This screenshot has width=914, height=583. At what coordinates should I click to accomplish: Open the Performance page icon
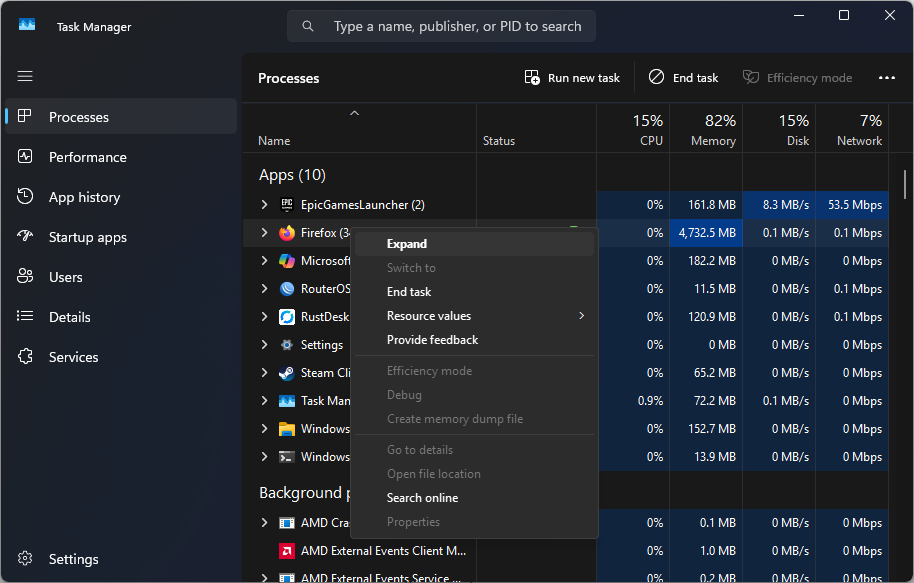26,157
